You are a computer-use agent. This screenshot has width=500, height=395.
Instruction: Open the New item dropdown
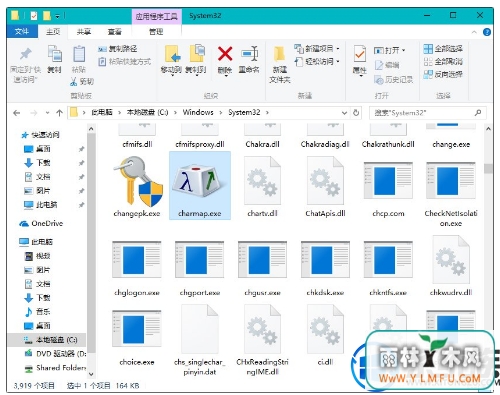(x=317, y=49)
